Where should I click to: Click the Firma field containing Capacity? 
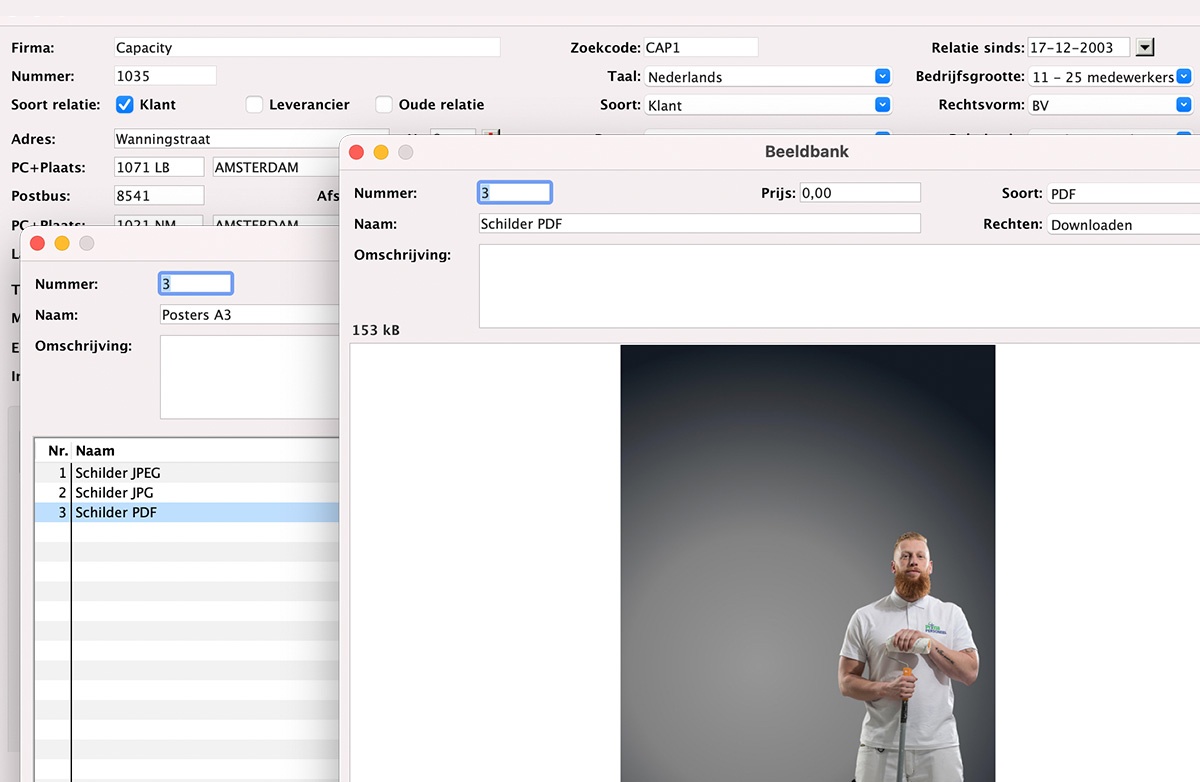tap(307, 47)
